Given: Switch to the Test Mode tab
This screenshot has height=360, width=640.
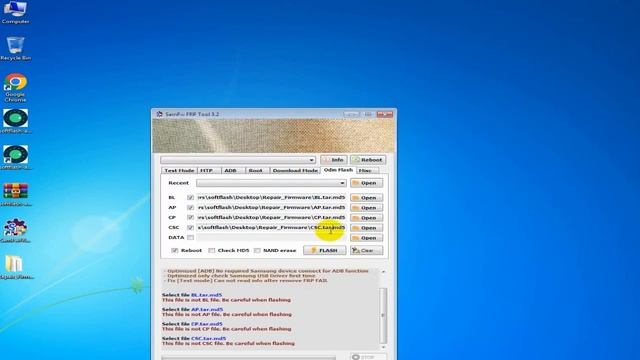Looking at the screenshot, I should pos(179,170).
